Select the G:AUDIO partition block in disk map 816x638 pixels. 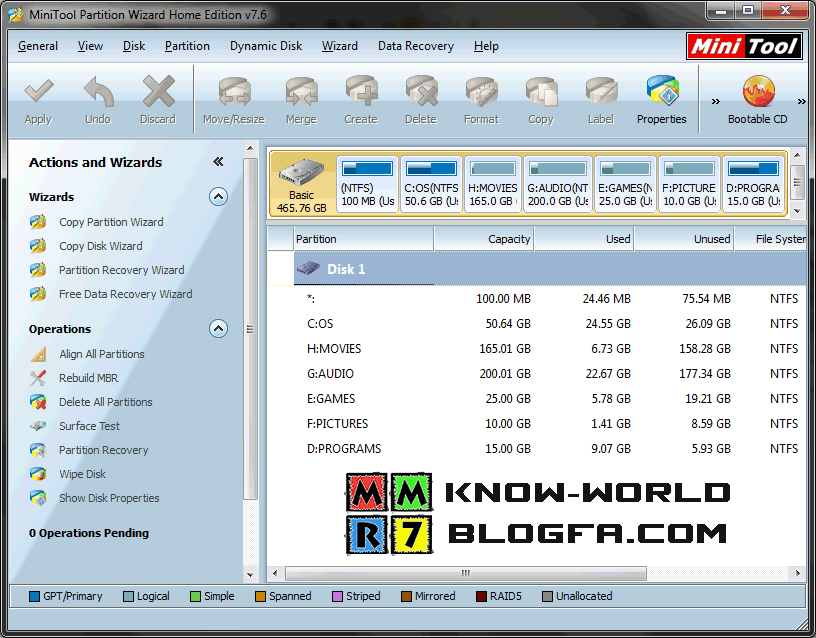557,183
